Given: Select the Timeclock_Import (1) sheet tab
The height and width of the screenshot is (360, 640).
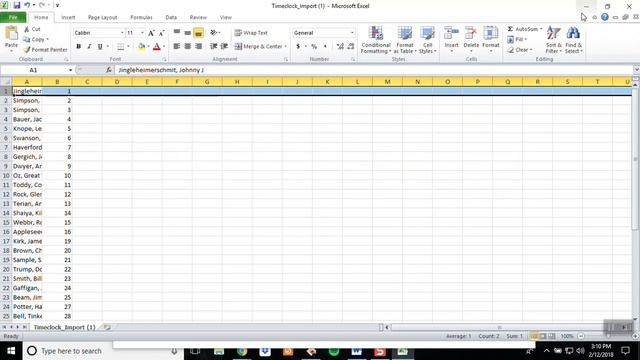Looking at the screenshot, I should (64, 327).
